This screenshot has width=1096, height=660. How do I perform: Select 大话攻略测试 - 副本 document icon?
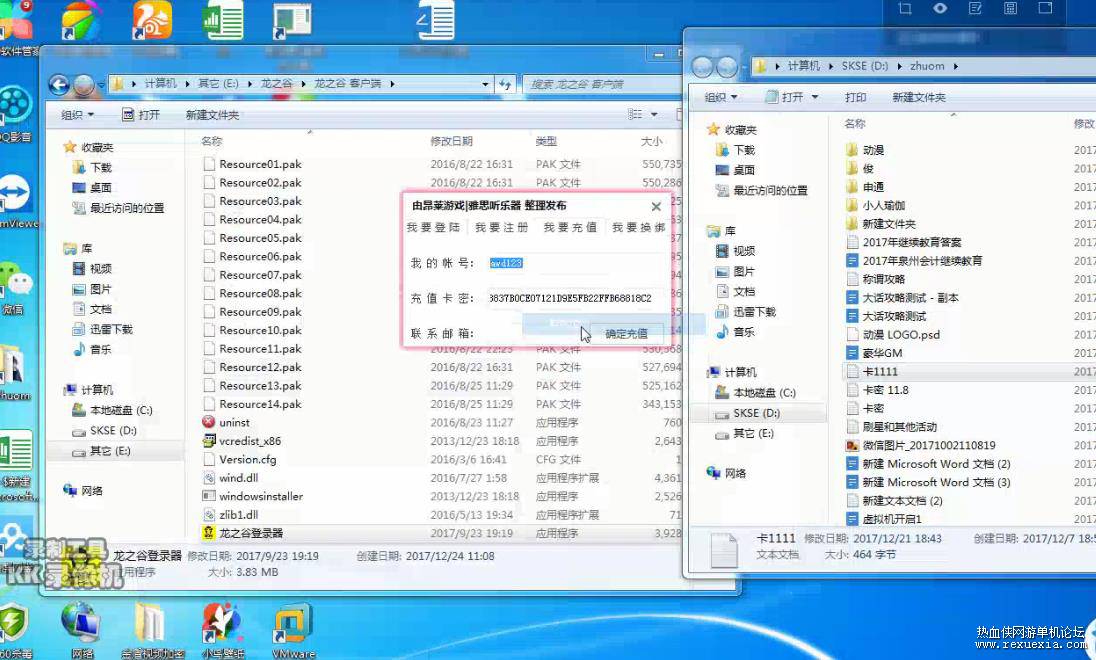(x=852, y=298)
